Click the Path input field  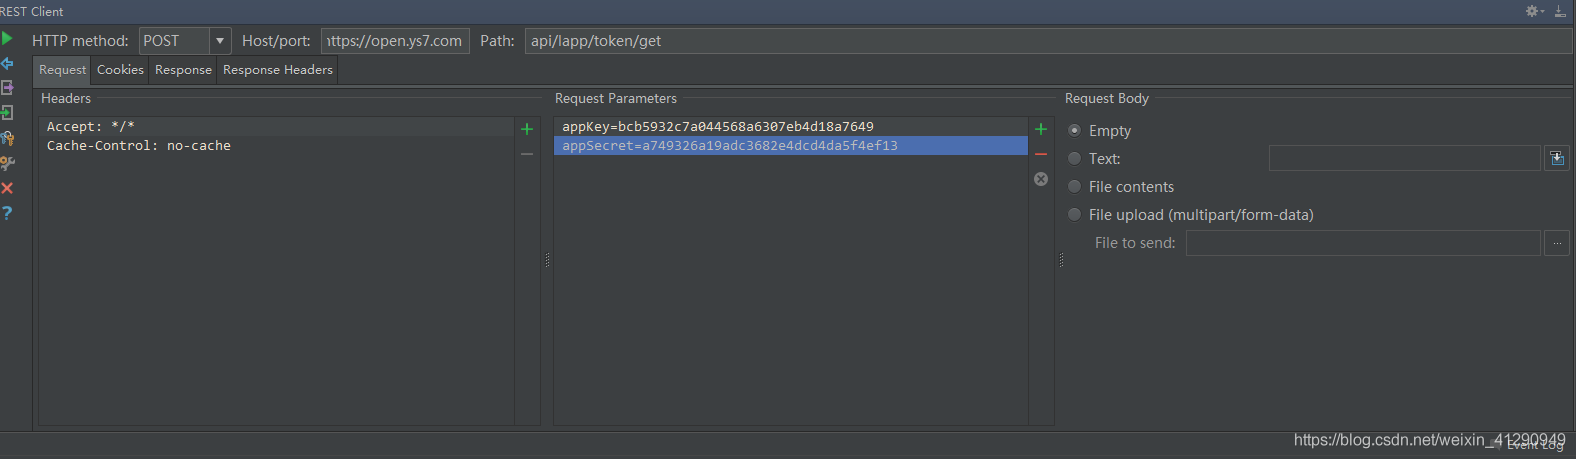tap(1047, 41)
